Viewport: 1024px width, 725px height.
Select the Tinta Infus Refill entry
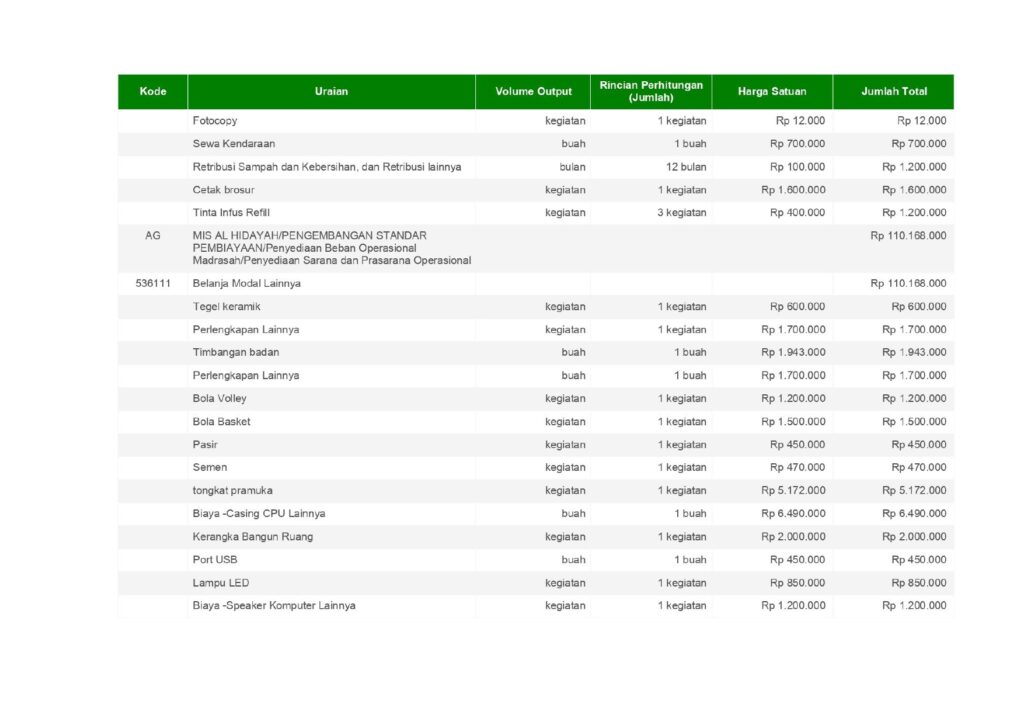pos(231,213)
